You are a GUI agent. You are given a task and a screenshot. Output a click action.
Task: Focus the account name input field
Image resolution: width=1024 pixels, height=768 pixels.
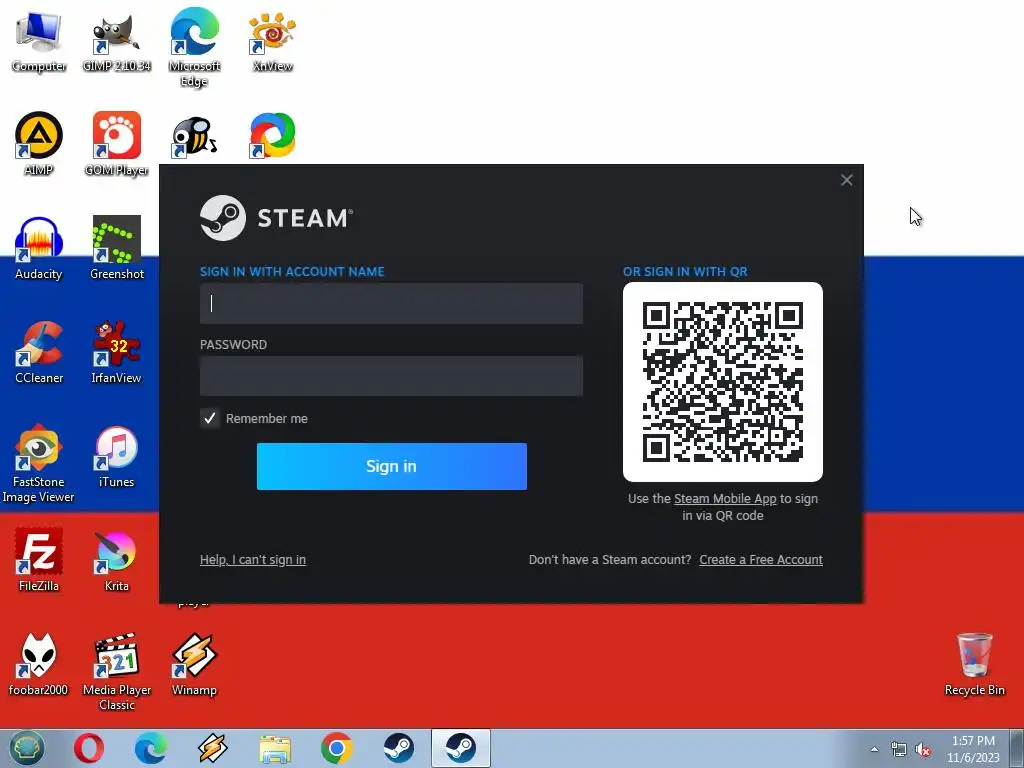[x=391, y=304]
